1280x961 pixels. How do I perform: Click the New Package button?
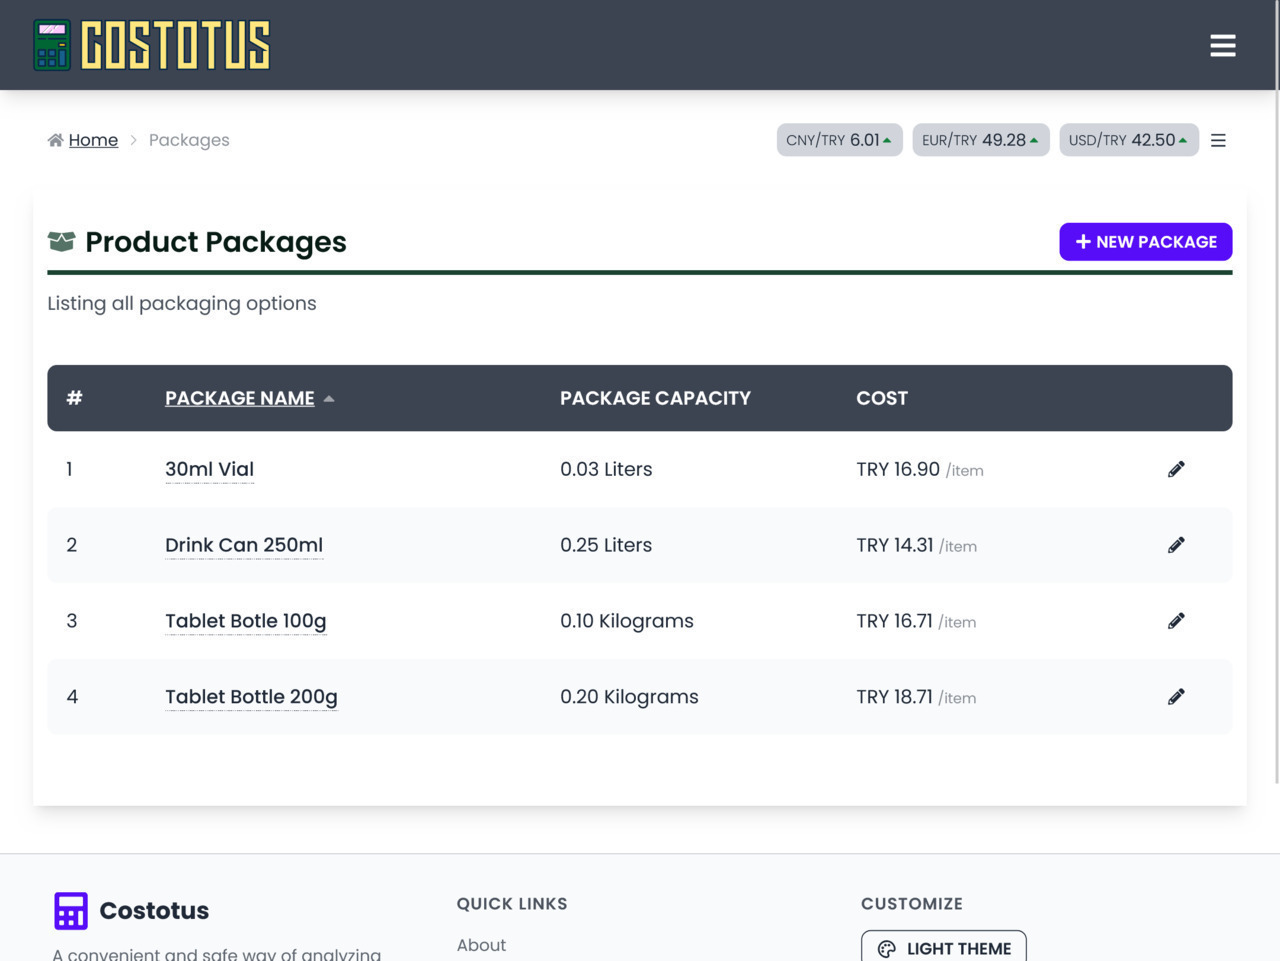[1145, 242]
